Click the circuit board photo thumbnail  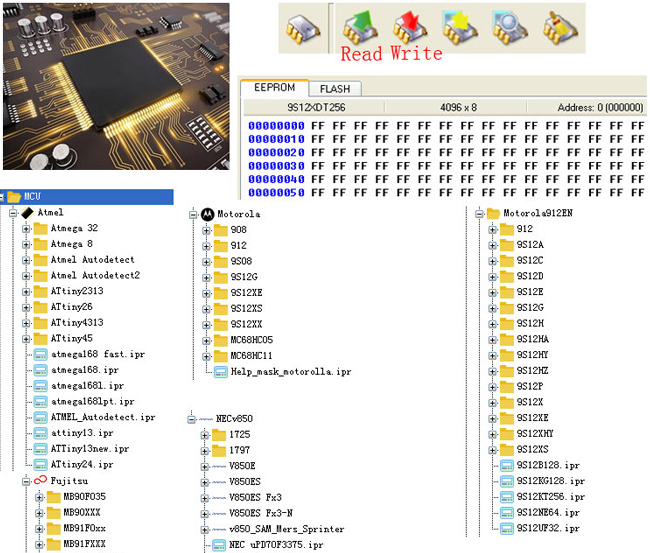pyautogui.click(x=116, y=87)
